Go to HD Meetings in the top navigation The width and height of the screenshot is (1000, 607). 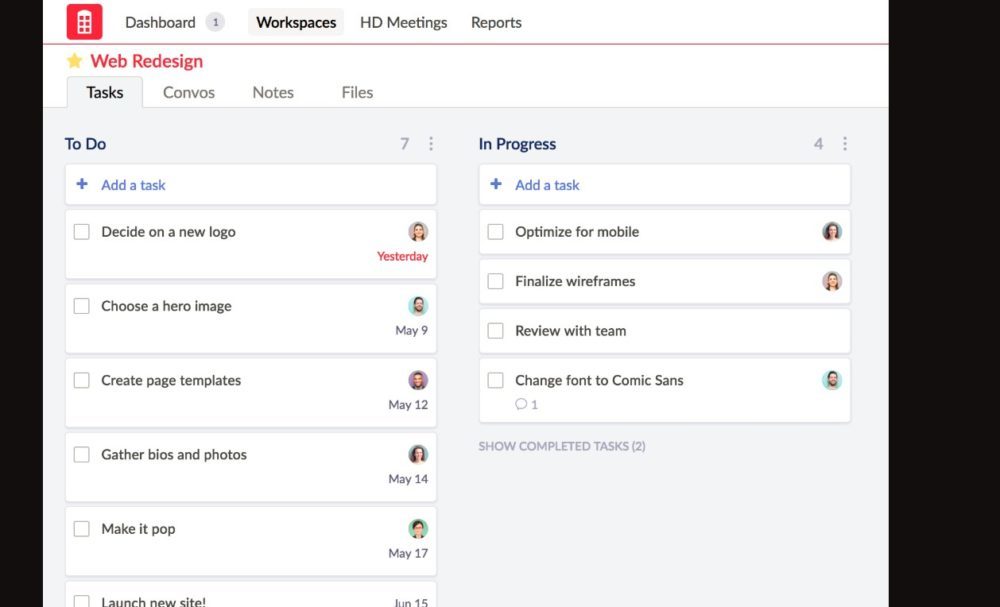pos(403,22)
